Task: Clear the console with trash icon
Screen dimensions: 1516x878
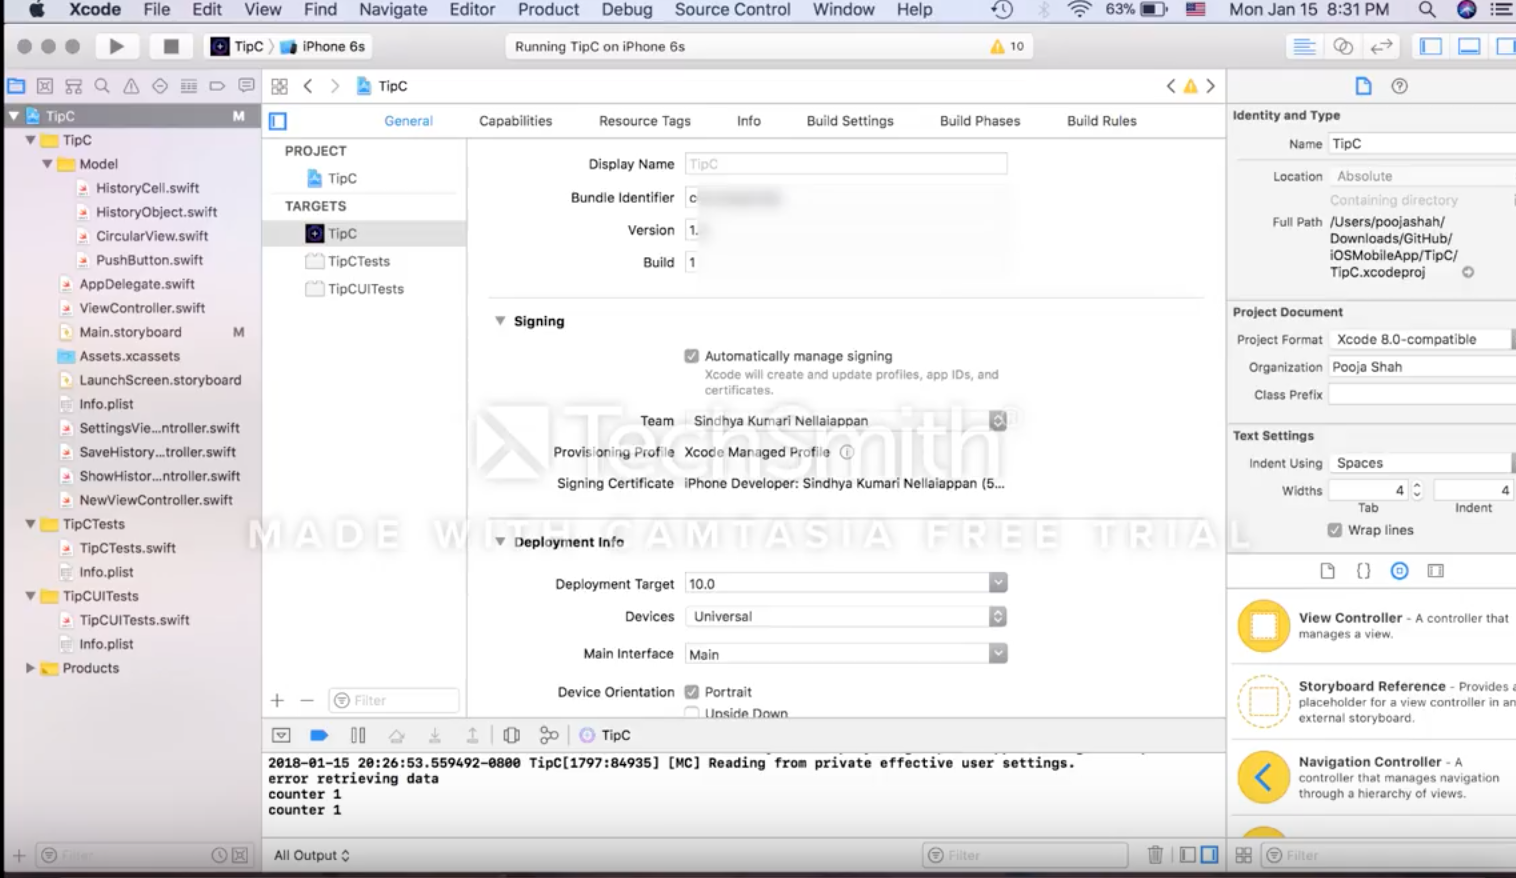Action: click(1155, 855)
